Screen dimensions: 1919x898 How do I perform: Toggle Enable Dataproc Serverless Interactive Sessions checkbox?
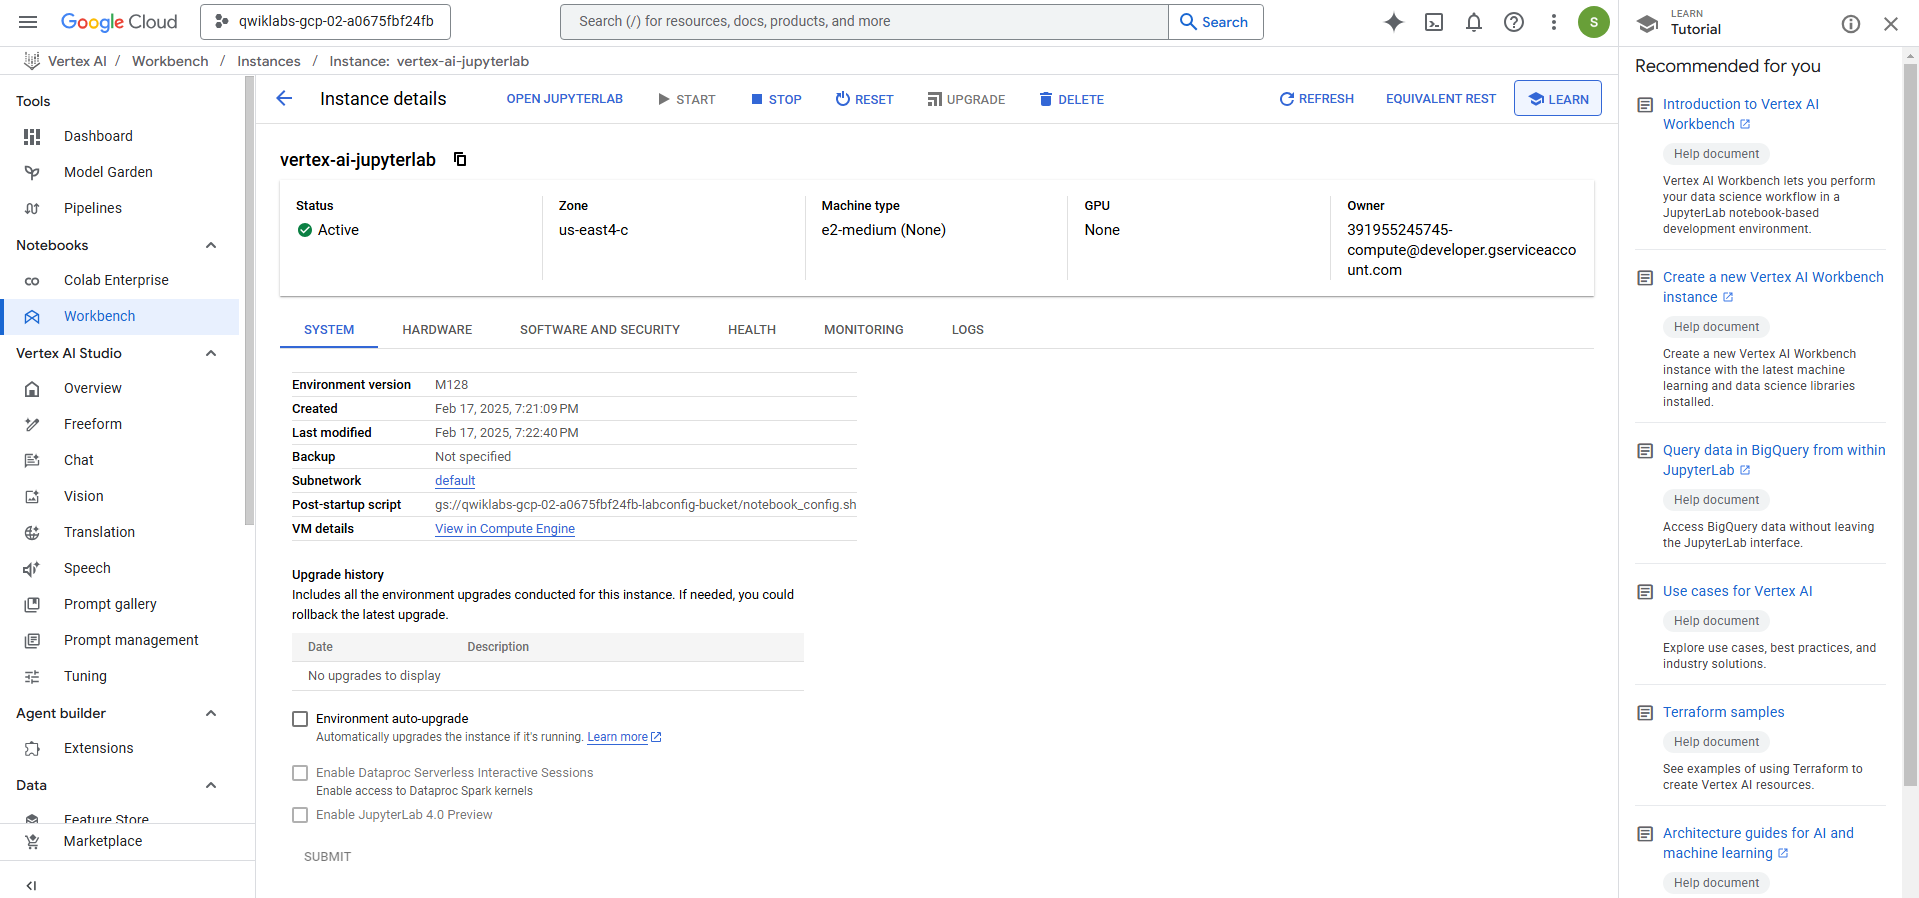(x=300, y=773)
